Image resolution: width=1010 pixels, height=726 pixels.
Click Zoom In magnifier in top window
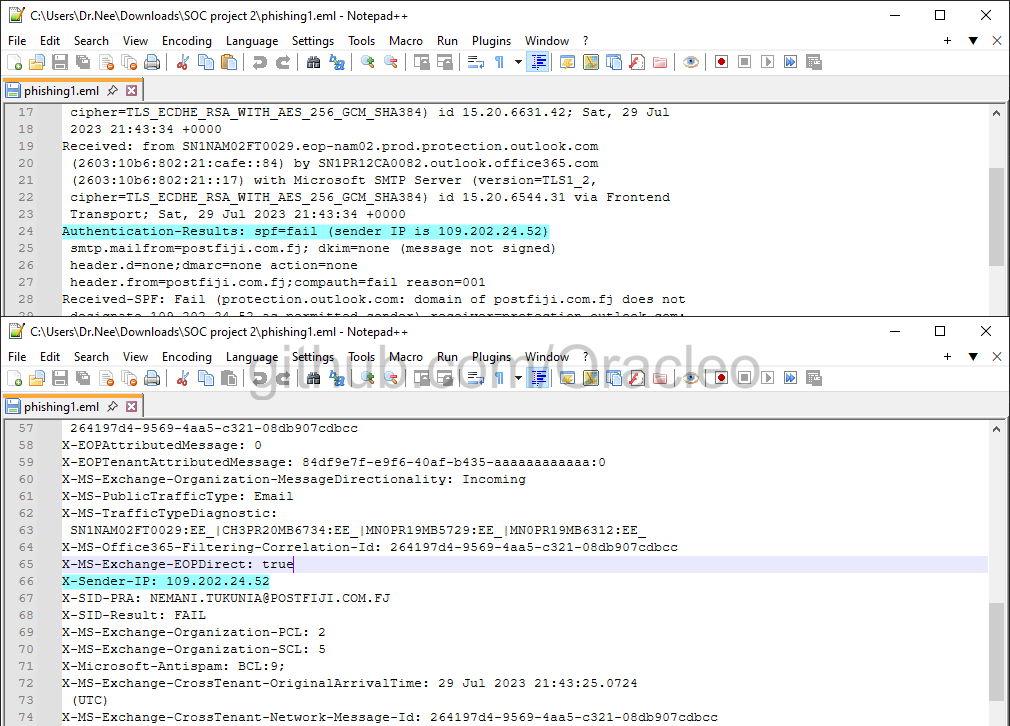click(368, 62)
